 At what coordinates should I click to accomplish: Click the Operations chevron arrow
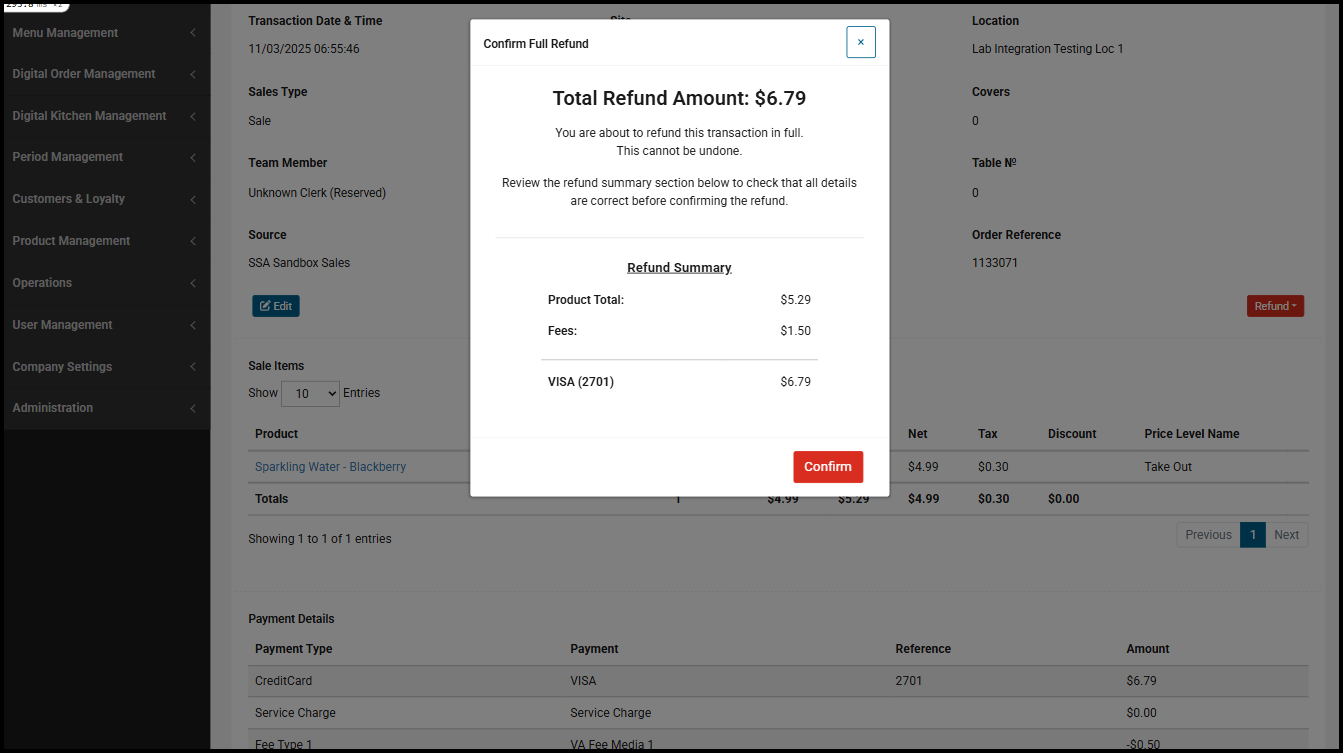click(192, 283)
